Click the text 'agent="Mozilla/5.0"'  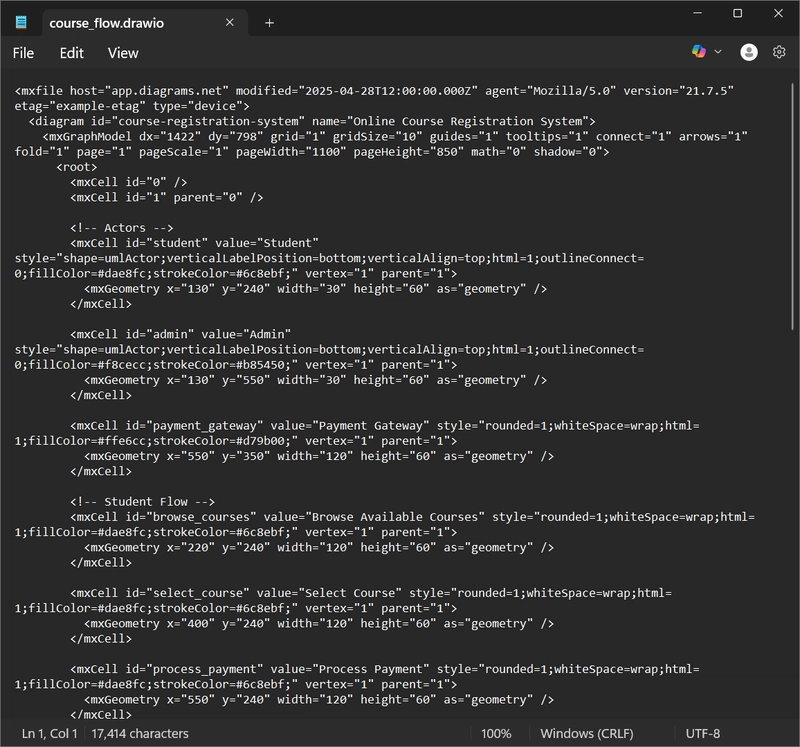[550, 91]
